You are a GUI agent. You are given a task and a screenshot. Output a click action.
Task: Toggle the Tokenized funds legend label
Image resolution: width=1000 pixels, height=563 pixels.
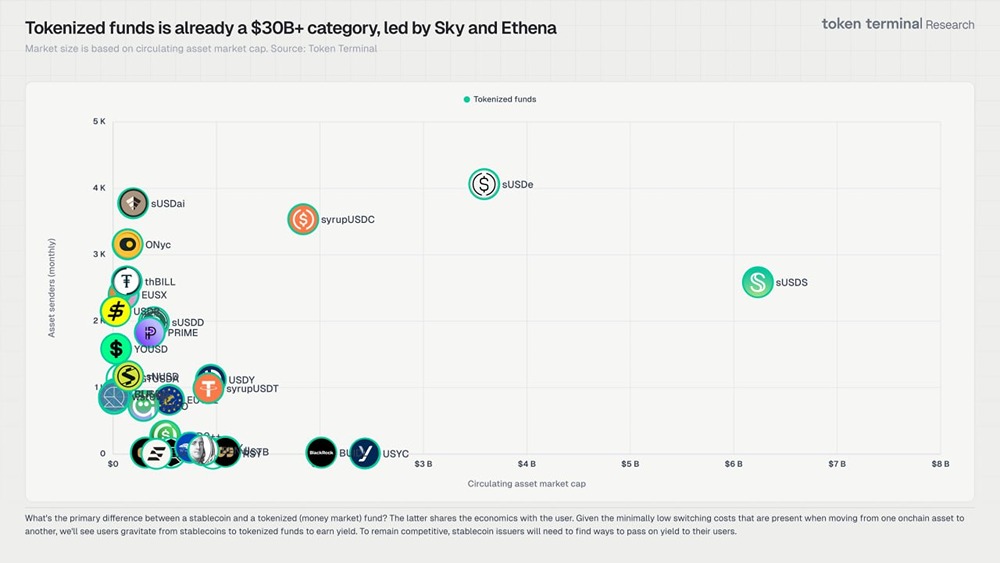coord(505,99)
